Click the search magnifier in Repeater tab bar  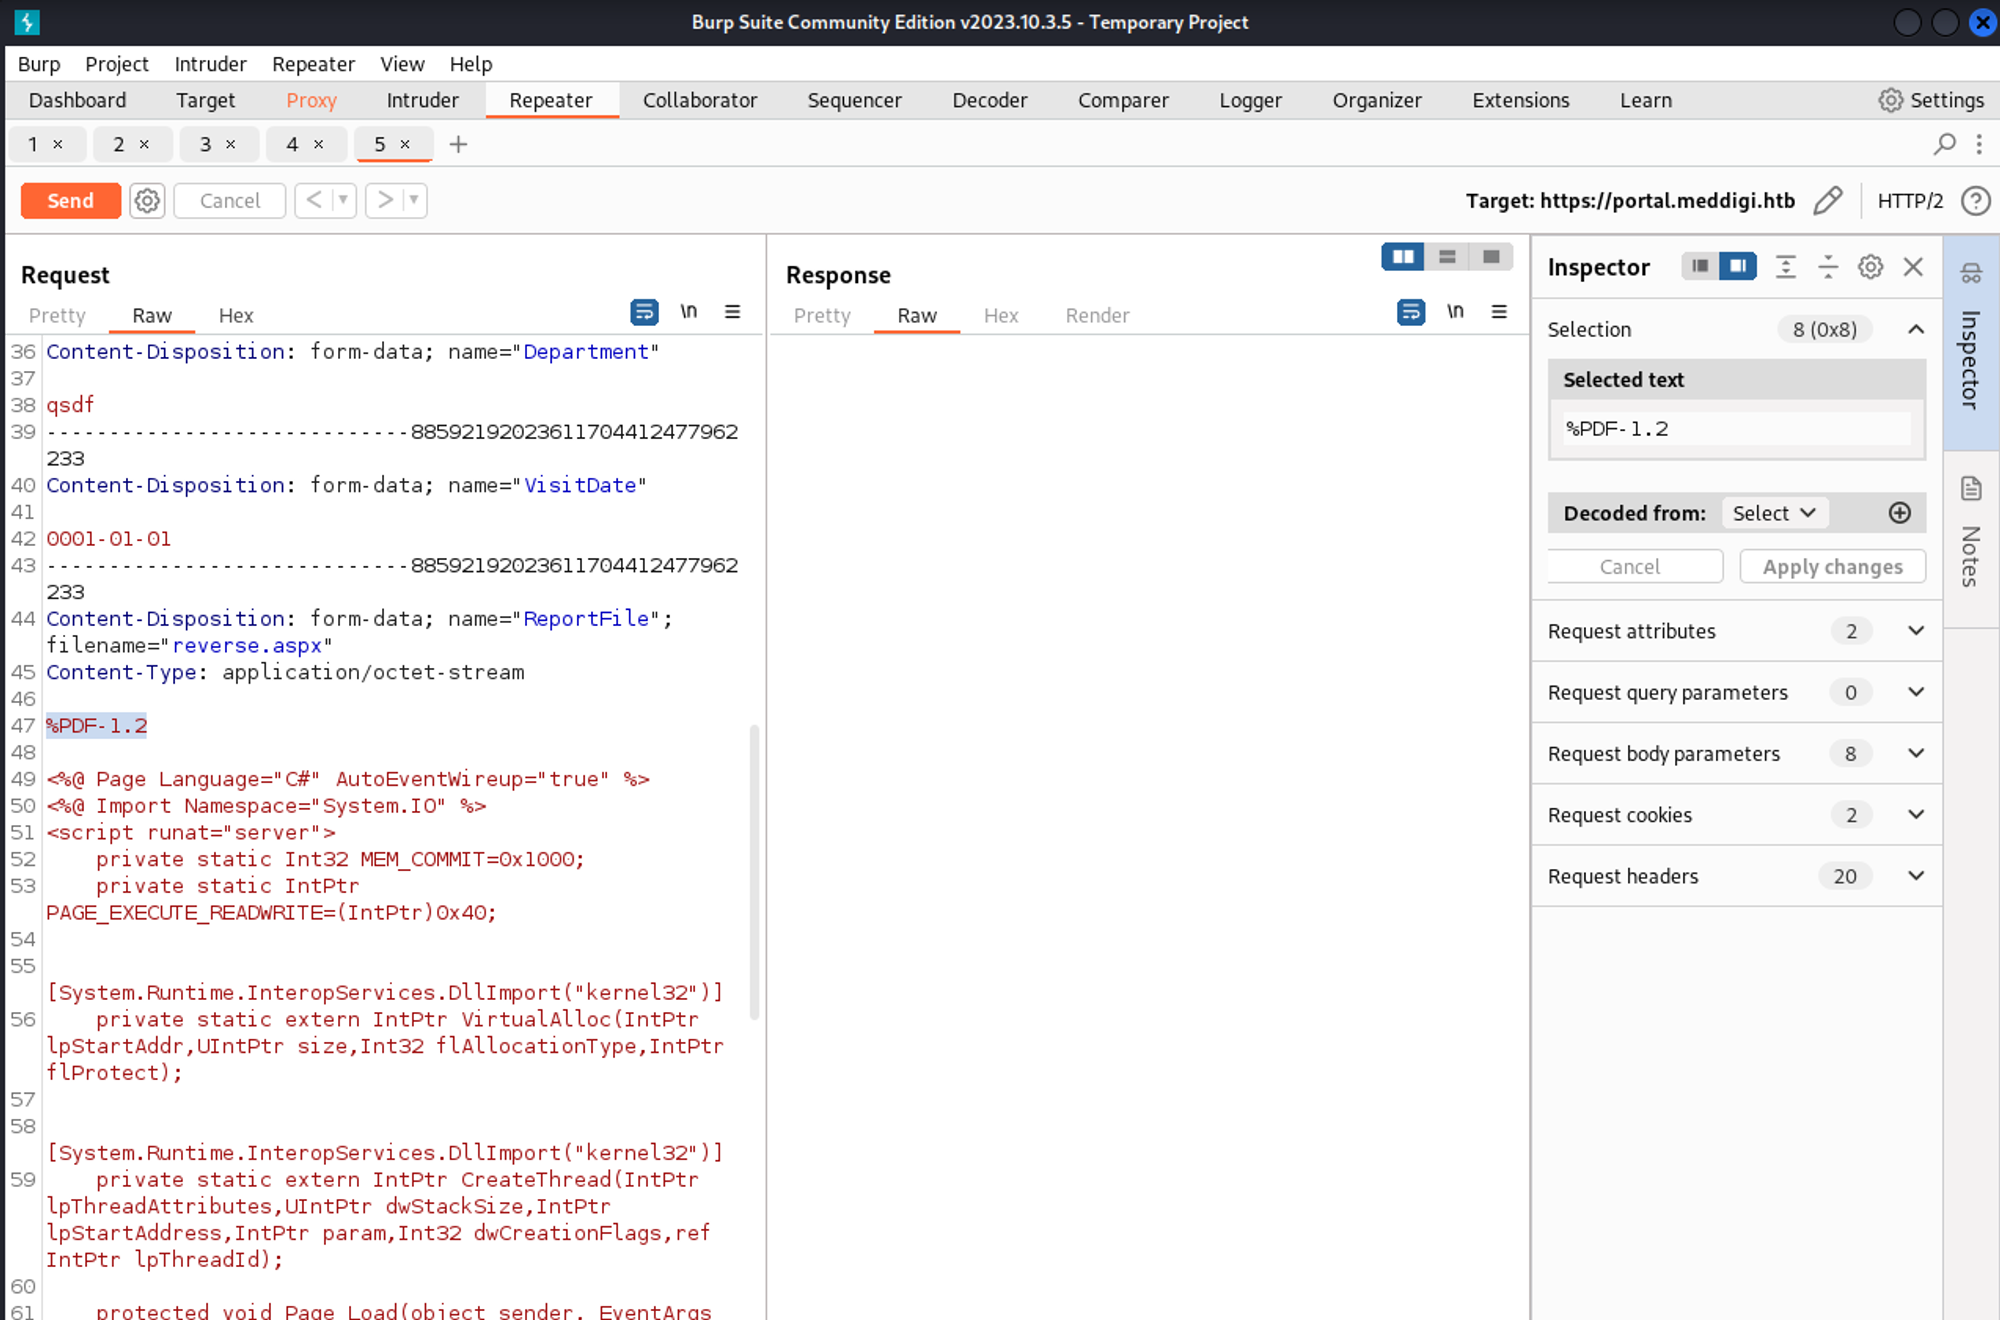1944,144
